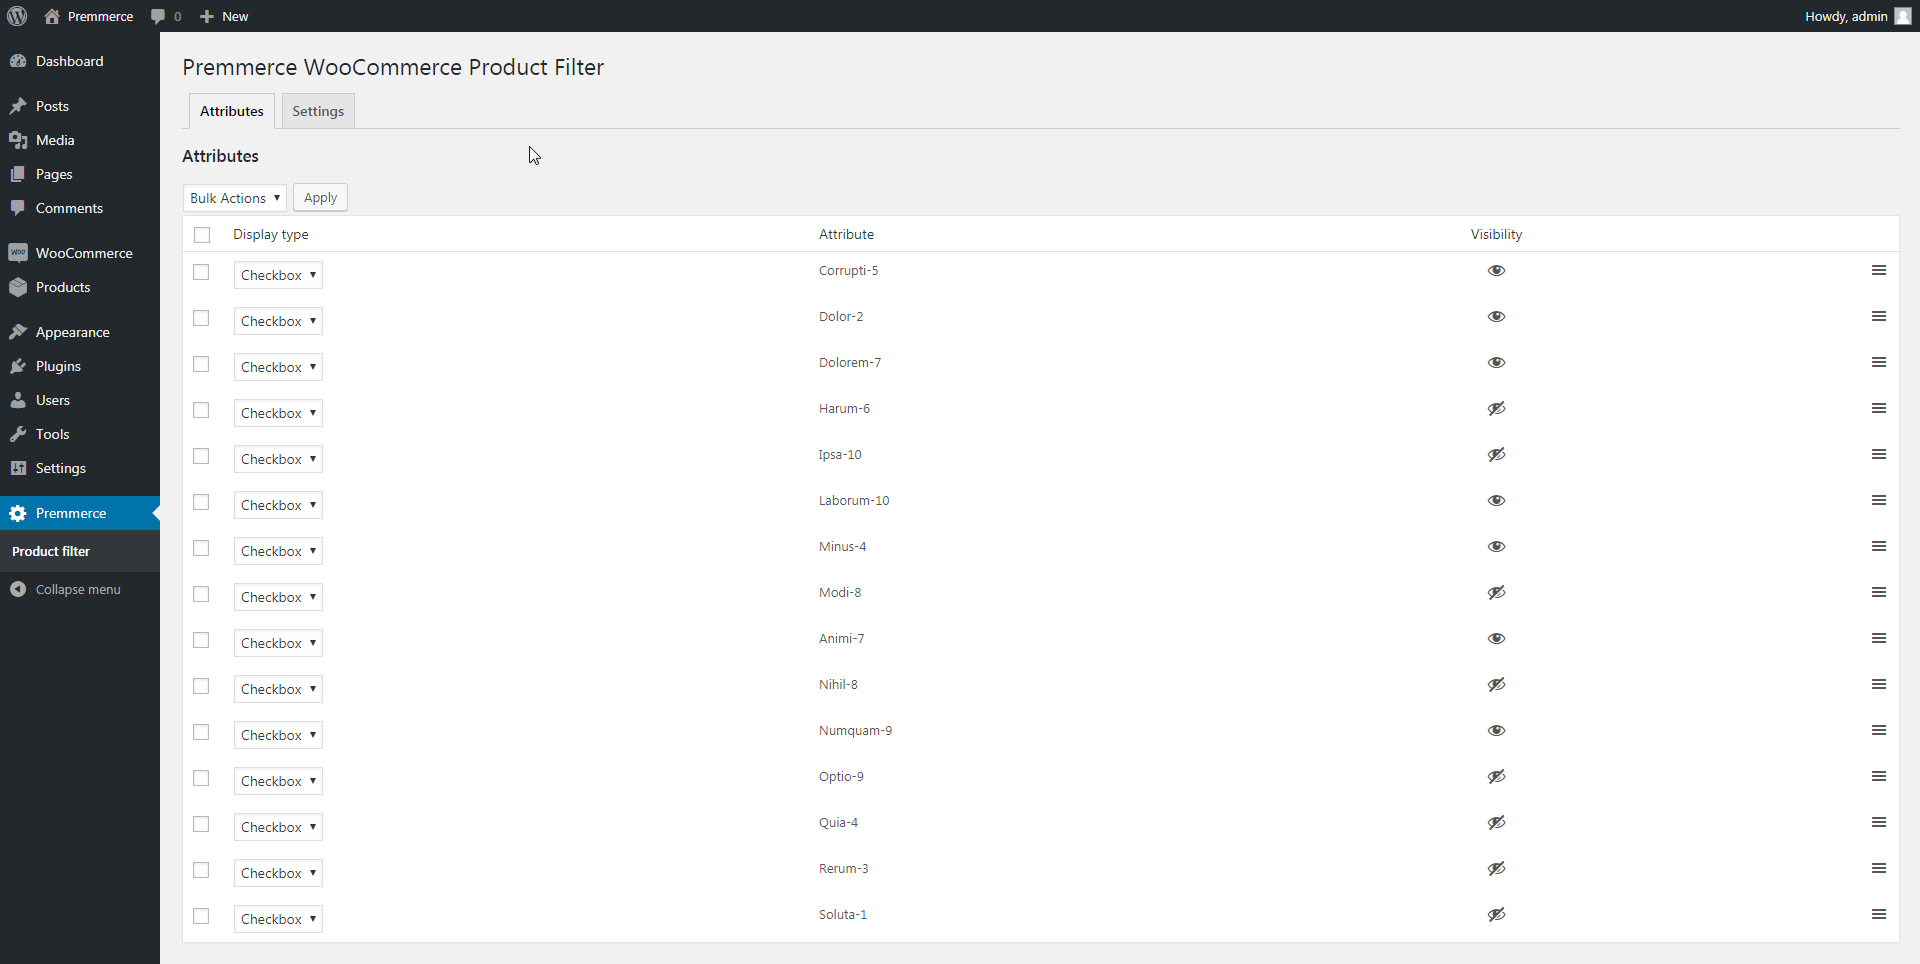1920x964 pixels.
Task: Click the drag handle for Rerum-3
Action: (x=1879, y=869)
